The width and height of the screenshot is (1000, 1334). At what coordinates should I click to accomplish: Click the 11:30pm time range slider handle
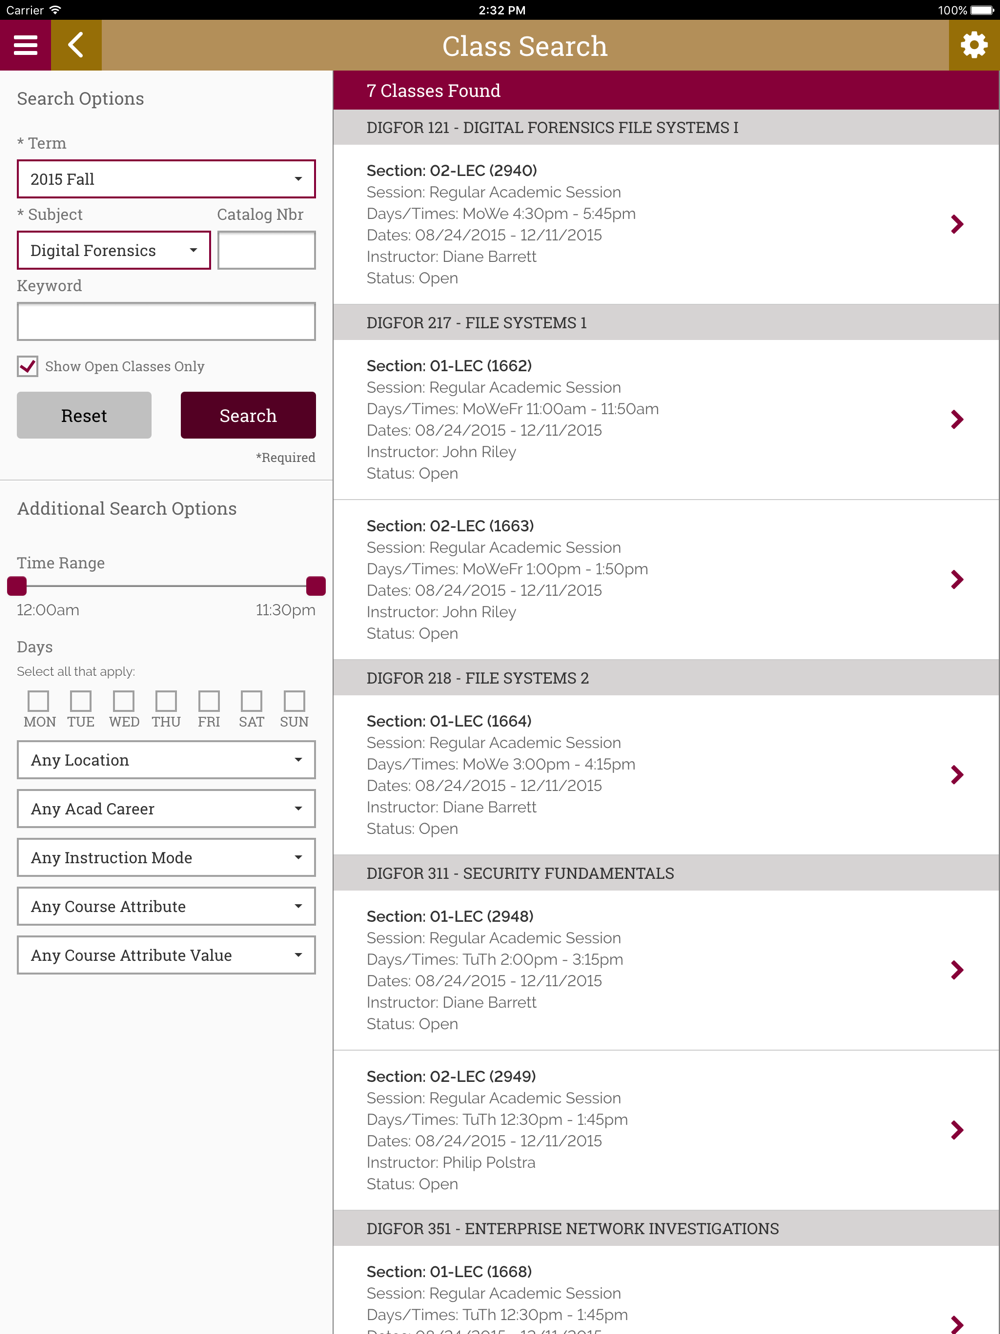point(316,586)
